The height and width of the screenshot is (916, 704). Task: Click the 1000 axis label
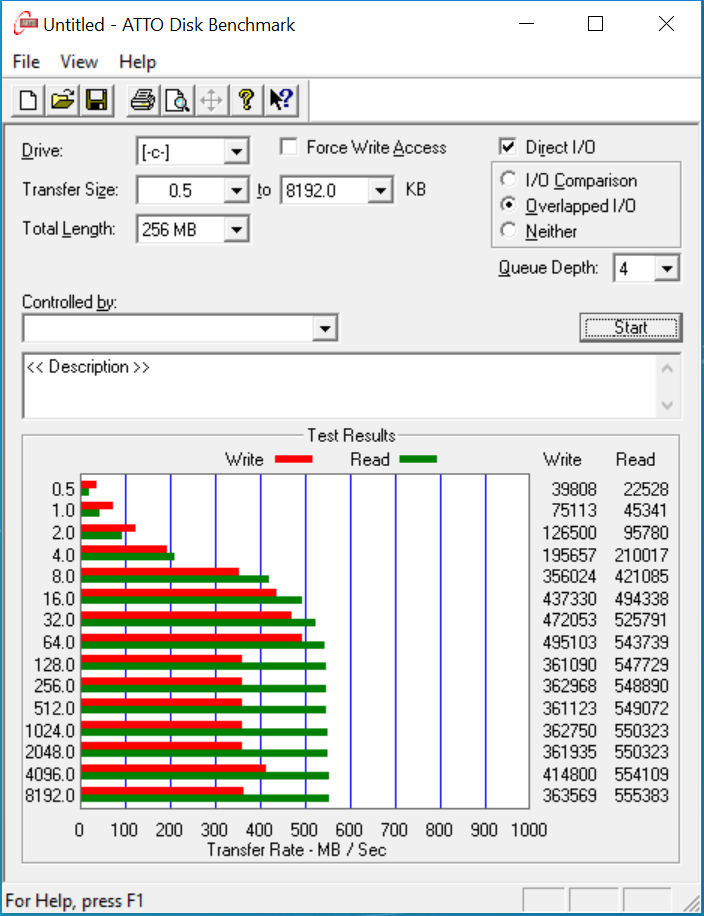[x=529, y=830]
